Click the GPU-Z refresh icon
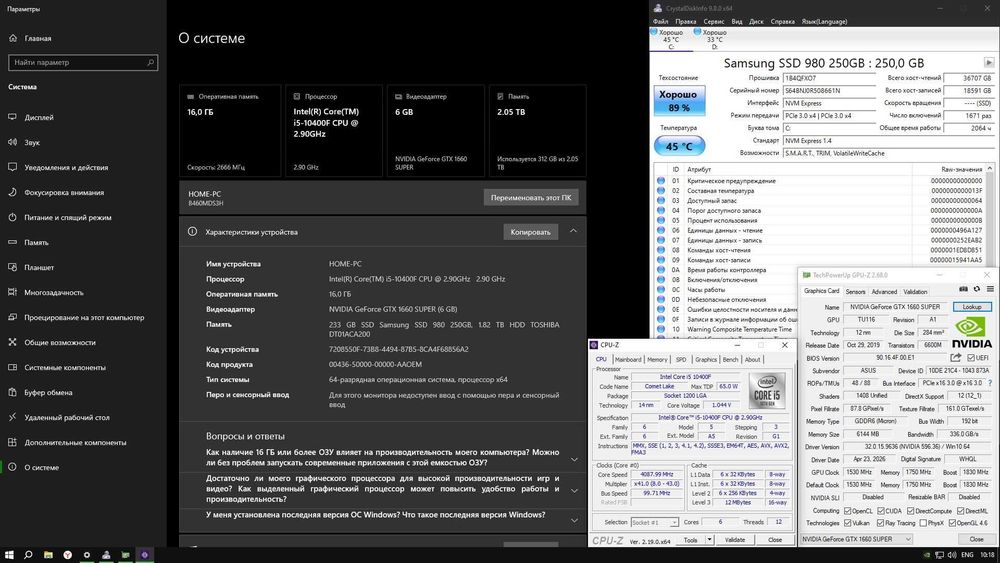Viewport: 1000px width, 563px height. (976, 289)
